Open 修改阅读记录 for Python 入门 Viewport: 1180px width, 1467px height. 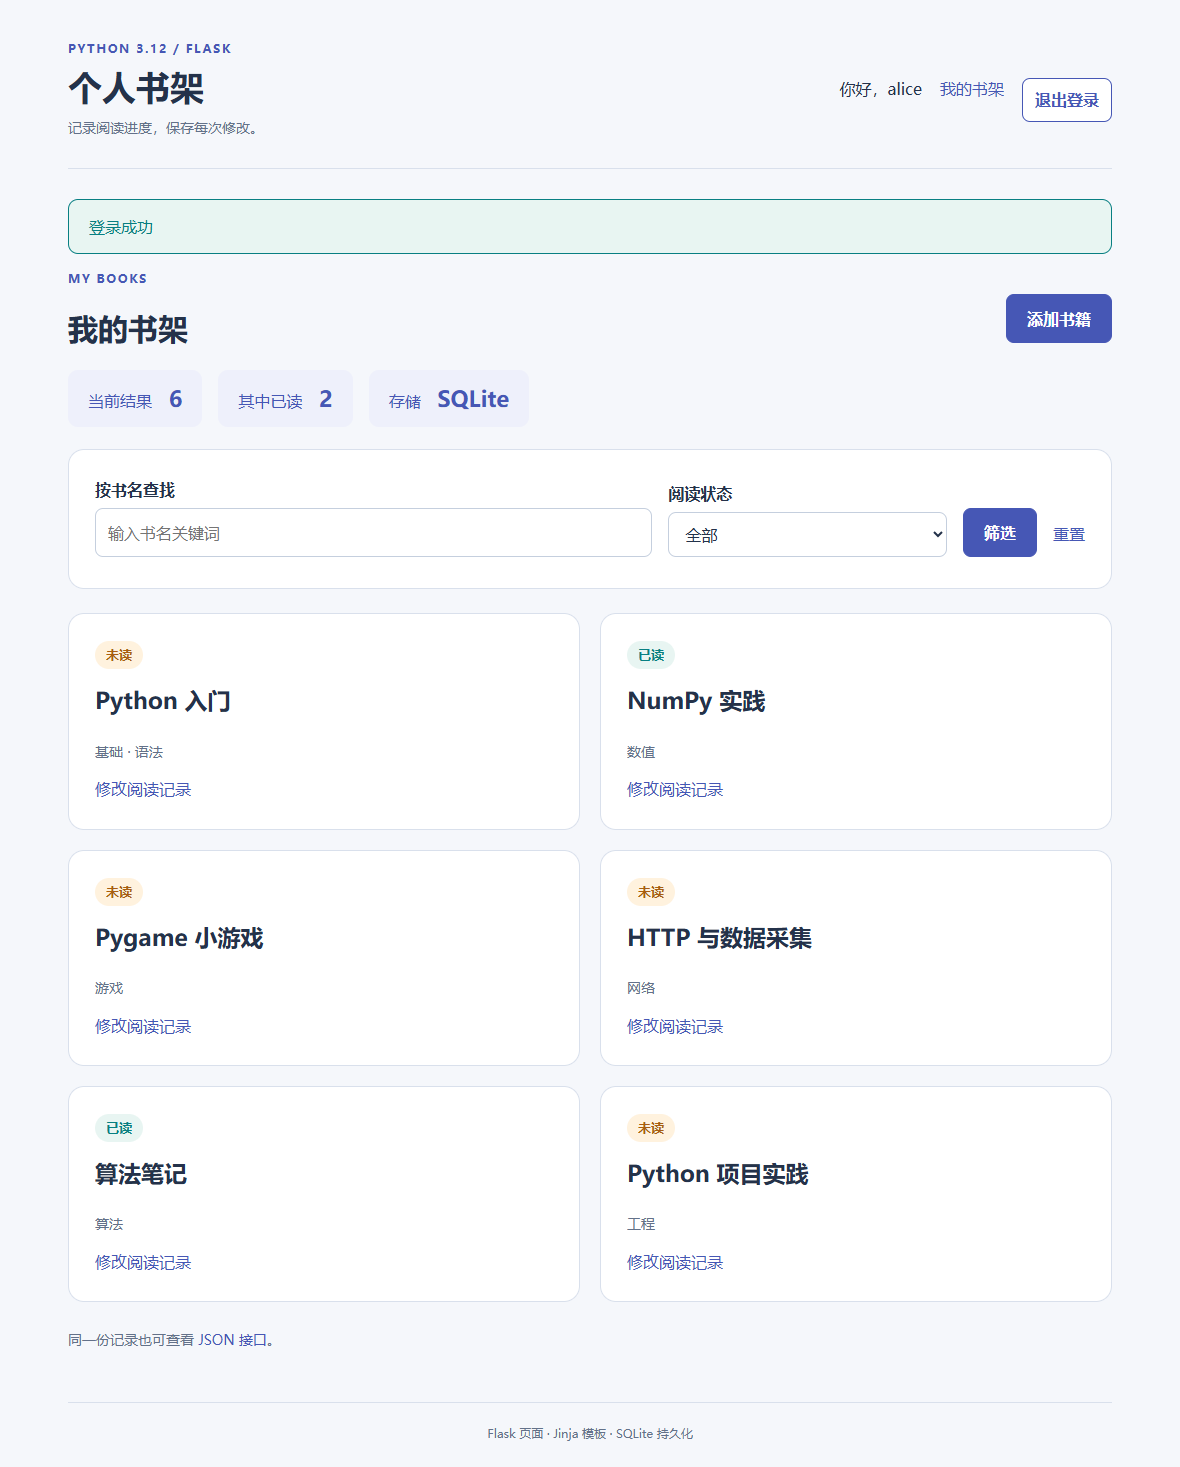143,790
